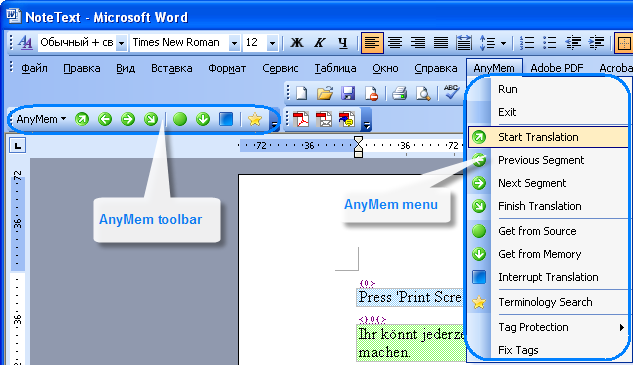This screenshot has height=365, width=633.
Task: Click the AnyMem menu bar item
Action: (494, 68)
